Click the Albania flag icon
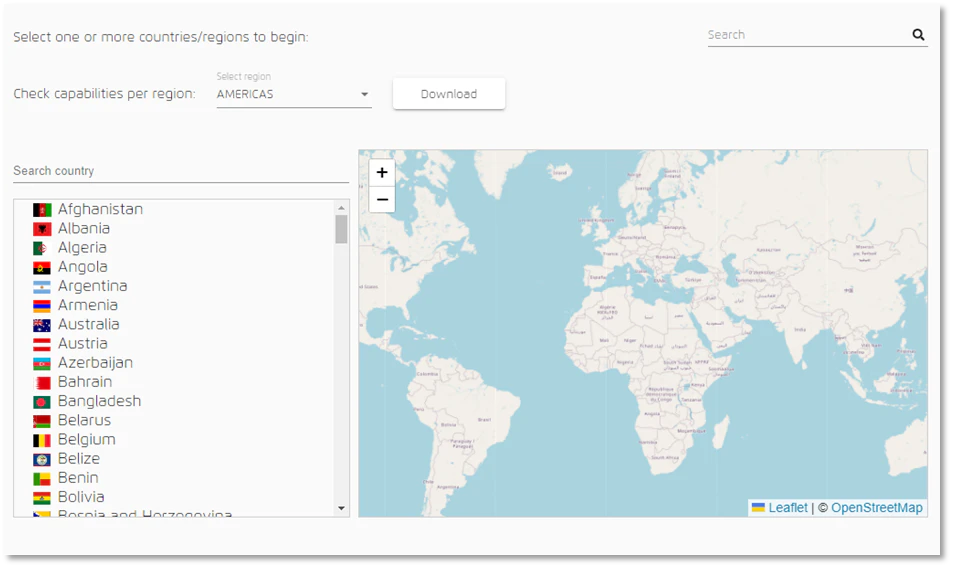This screenshot has height=568, width=953. coord(42,229)
